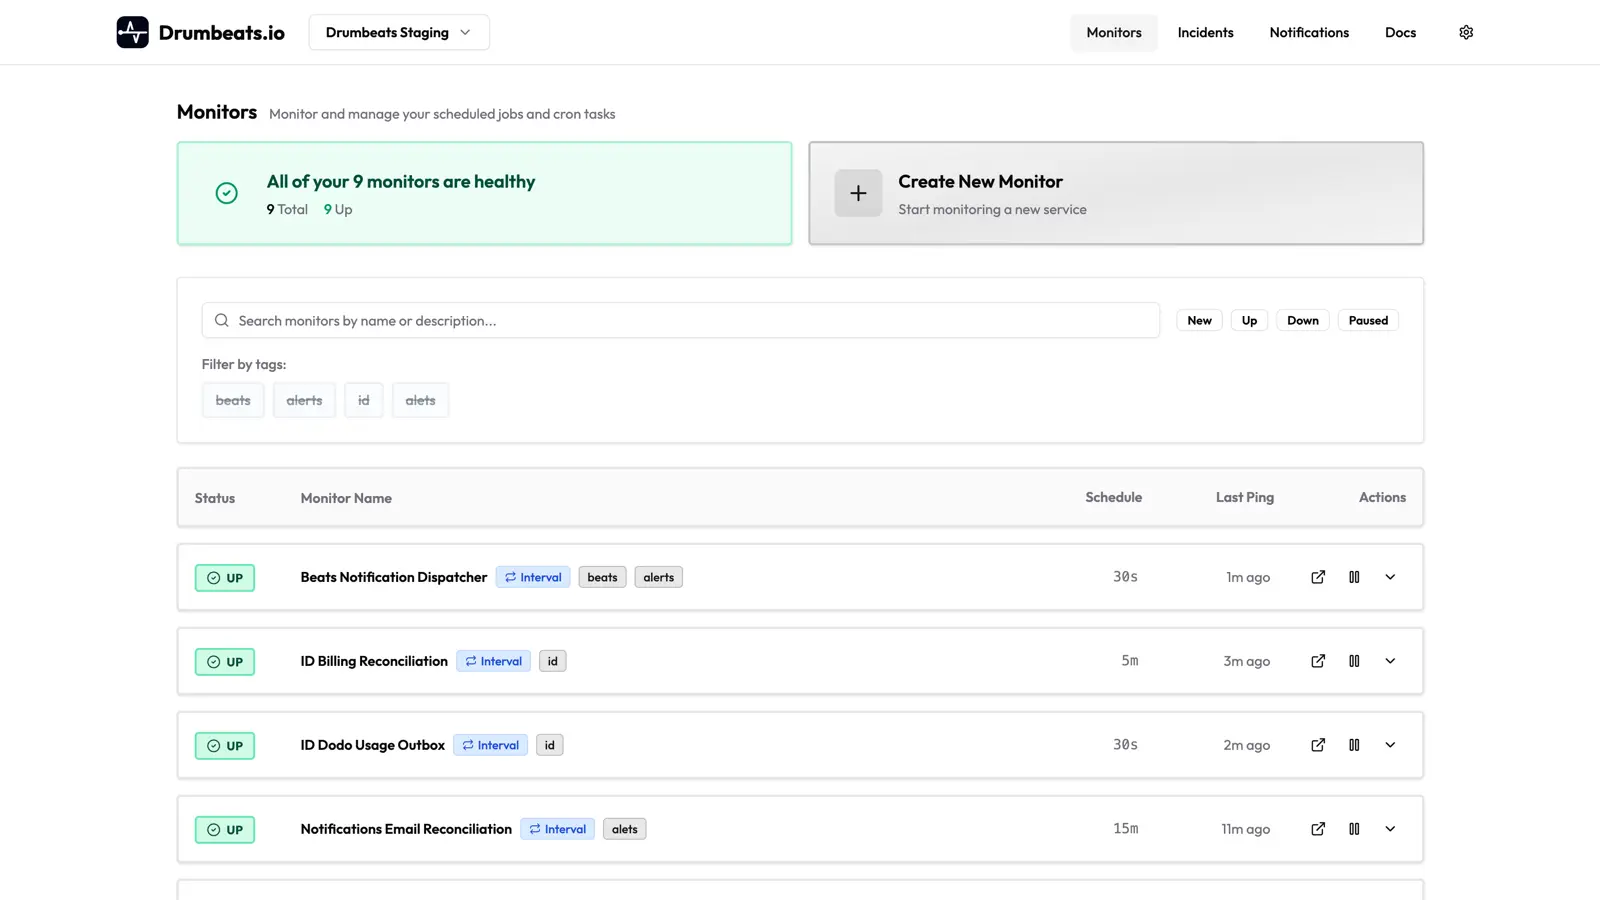
Task: Click Interval badge on Notifications Email Reconciliation
Action: click(x=557, y=829)
